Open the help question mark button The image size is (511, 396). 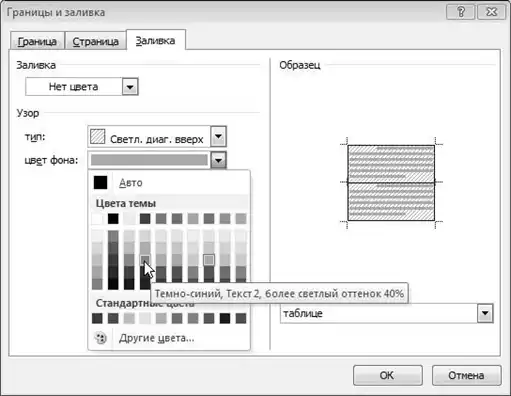tap(461, 12)
